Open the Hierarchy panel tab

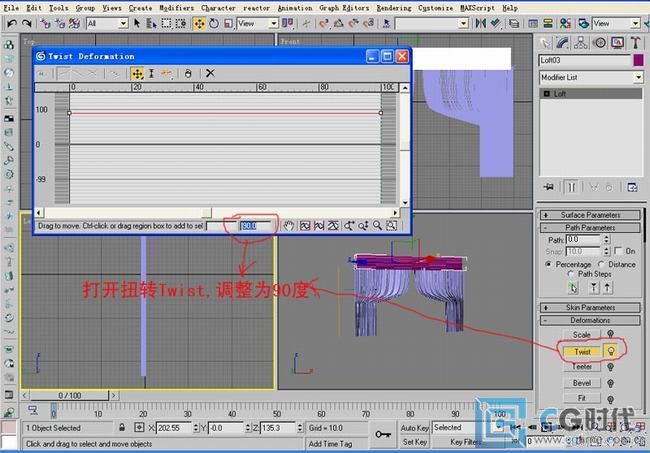(x=581, y=43)
